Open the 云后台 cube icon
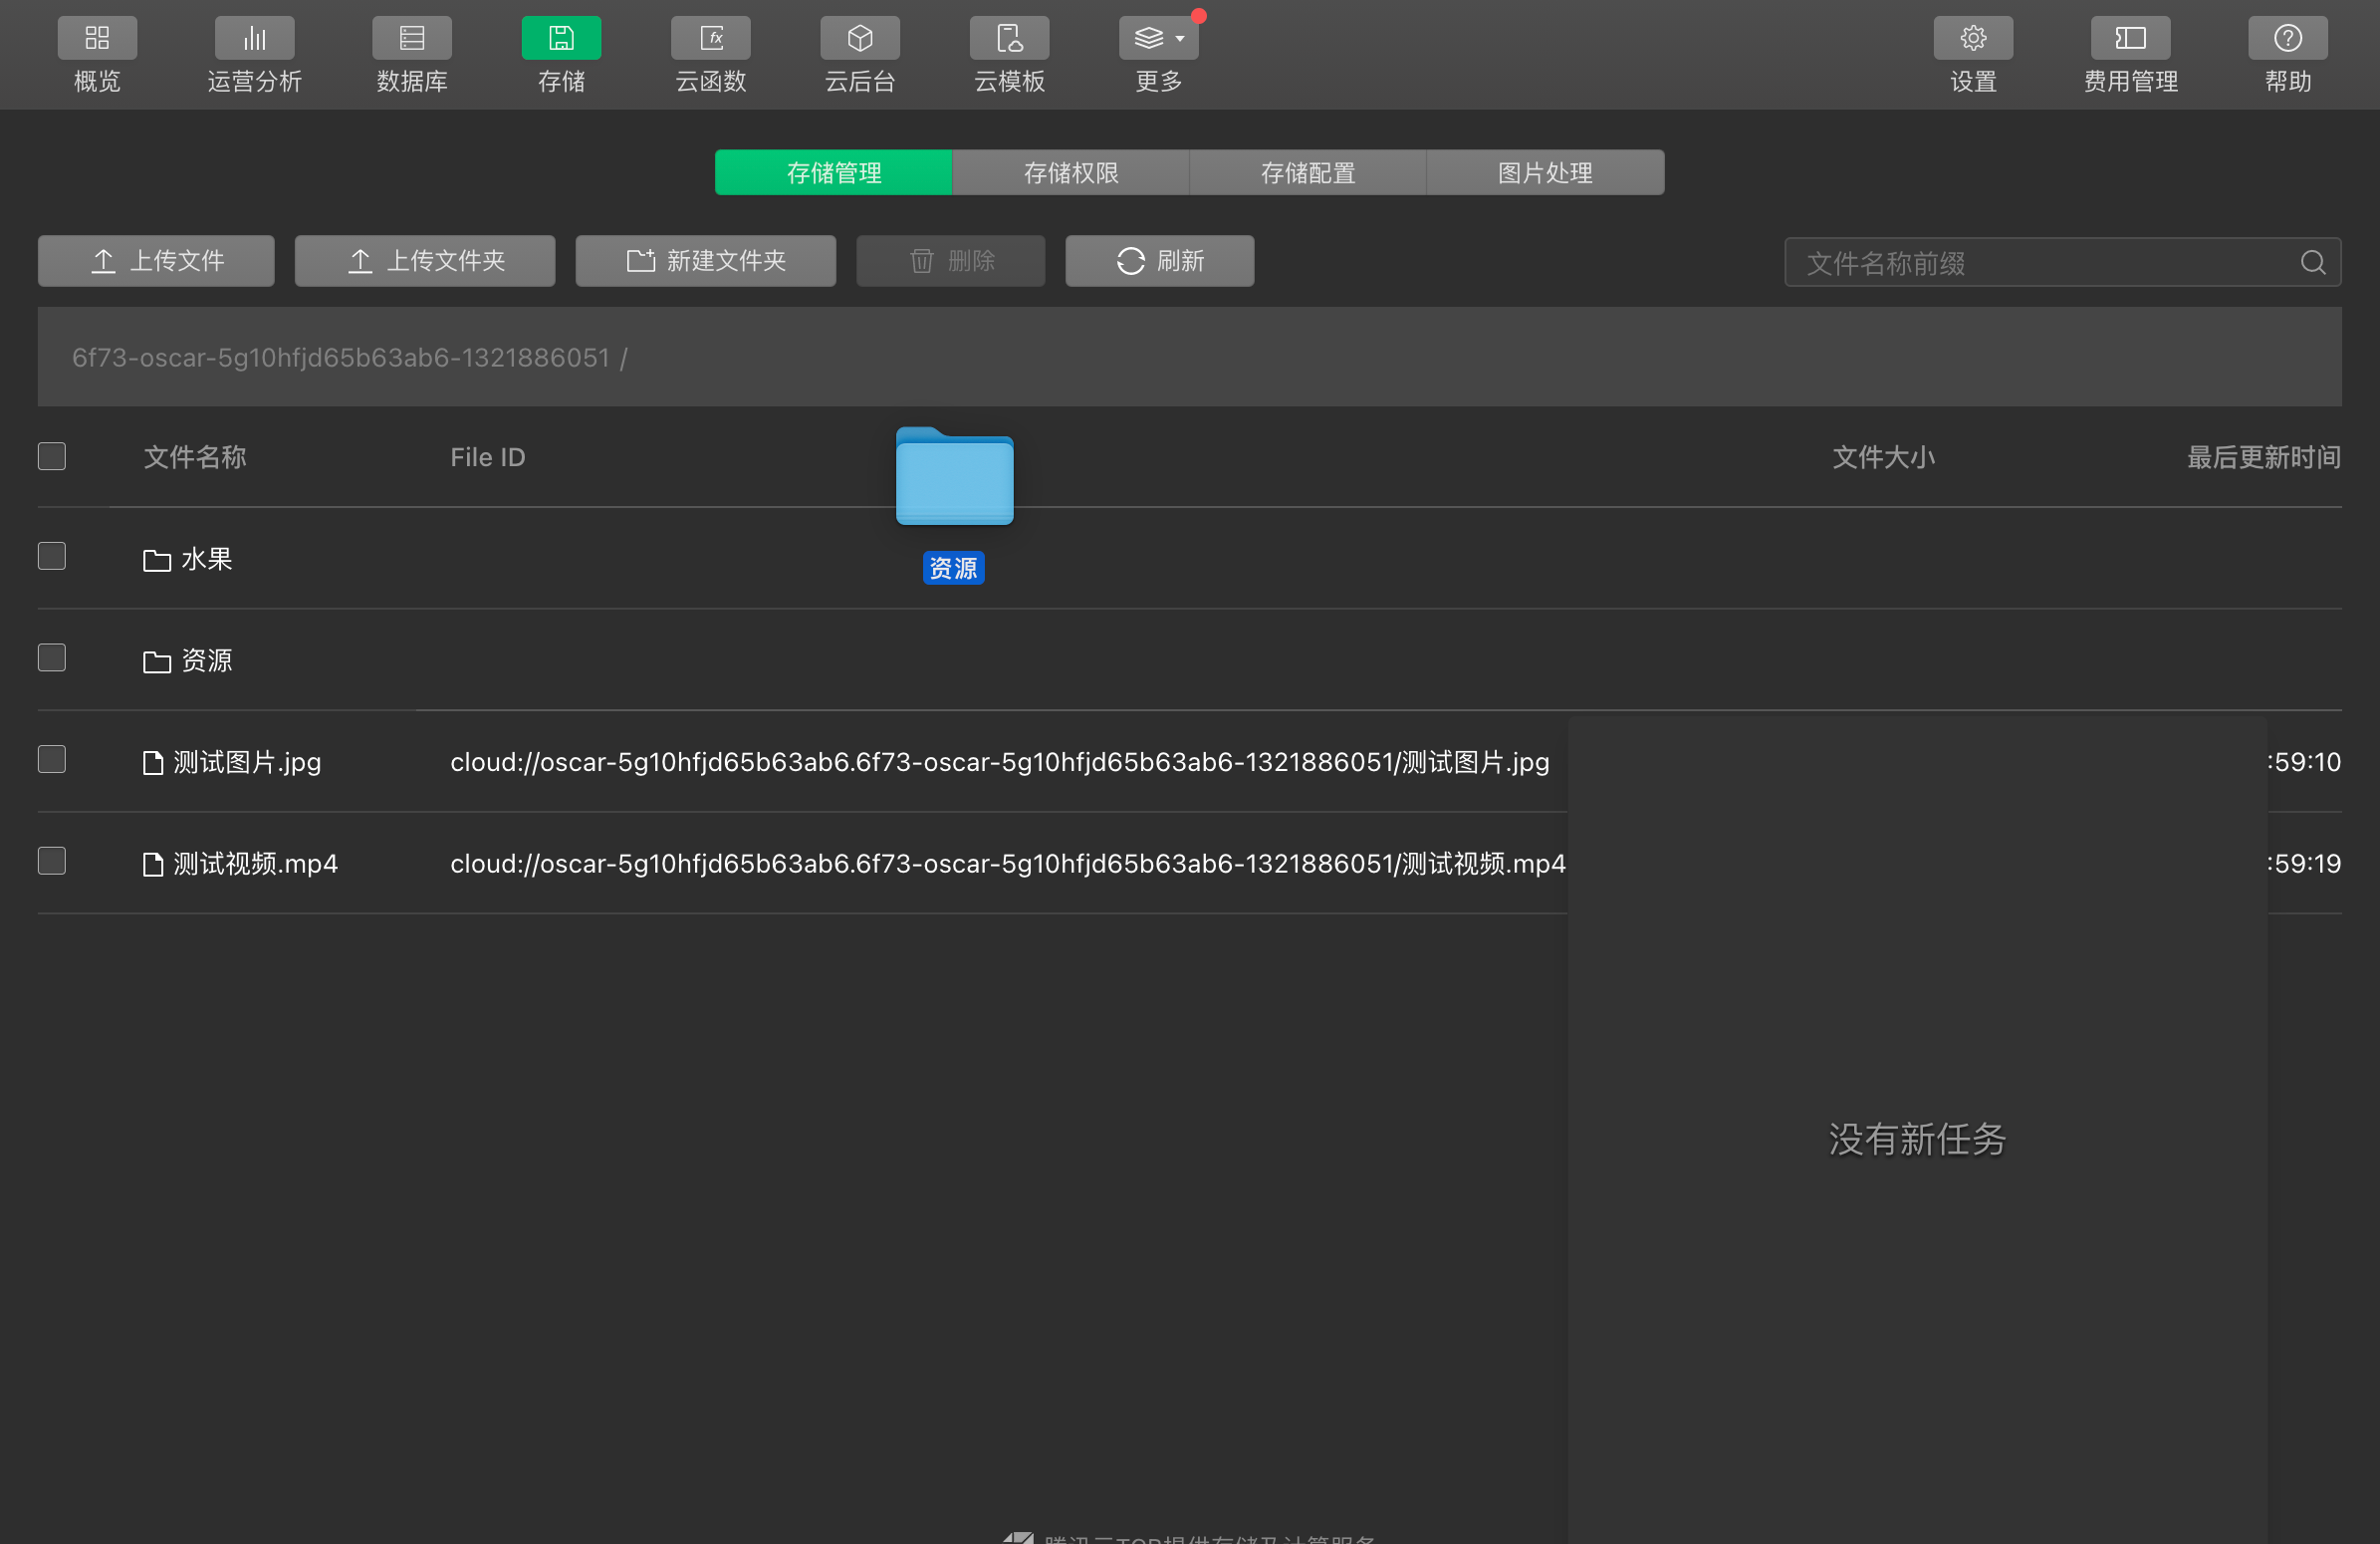The width and height of the screenshot is (2380, 1544). pos(859,39)
